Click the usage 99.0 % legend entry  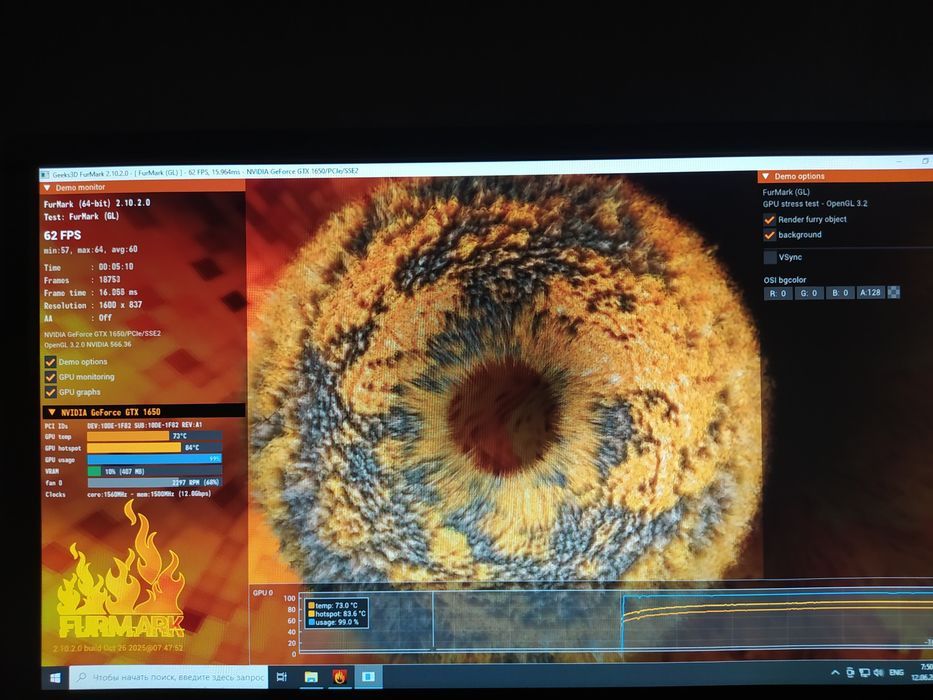tap(334, 622)
